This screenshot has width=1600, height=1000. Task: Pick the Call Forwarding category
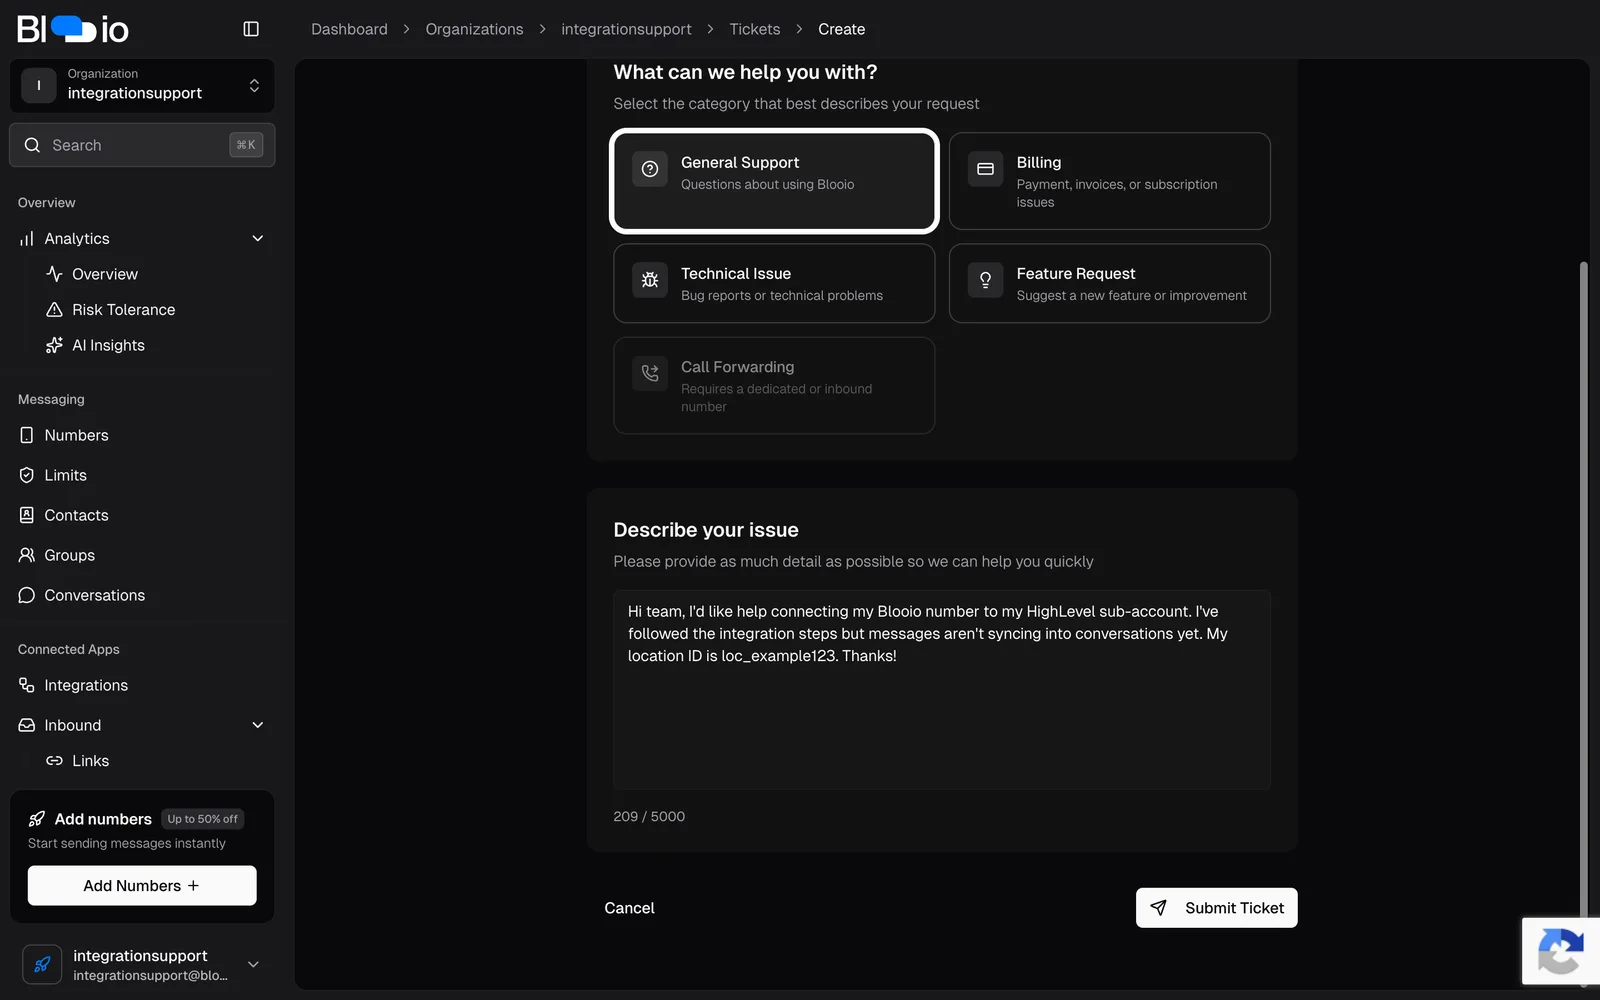coord(774,385)
